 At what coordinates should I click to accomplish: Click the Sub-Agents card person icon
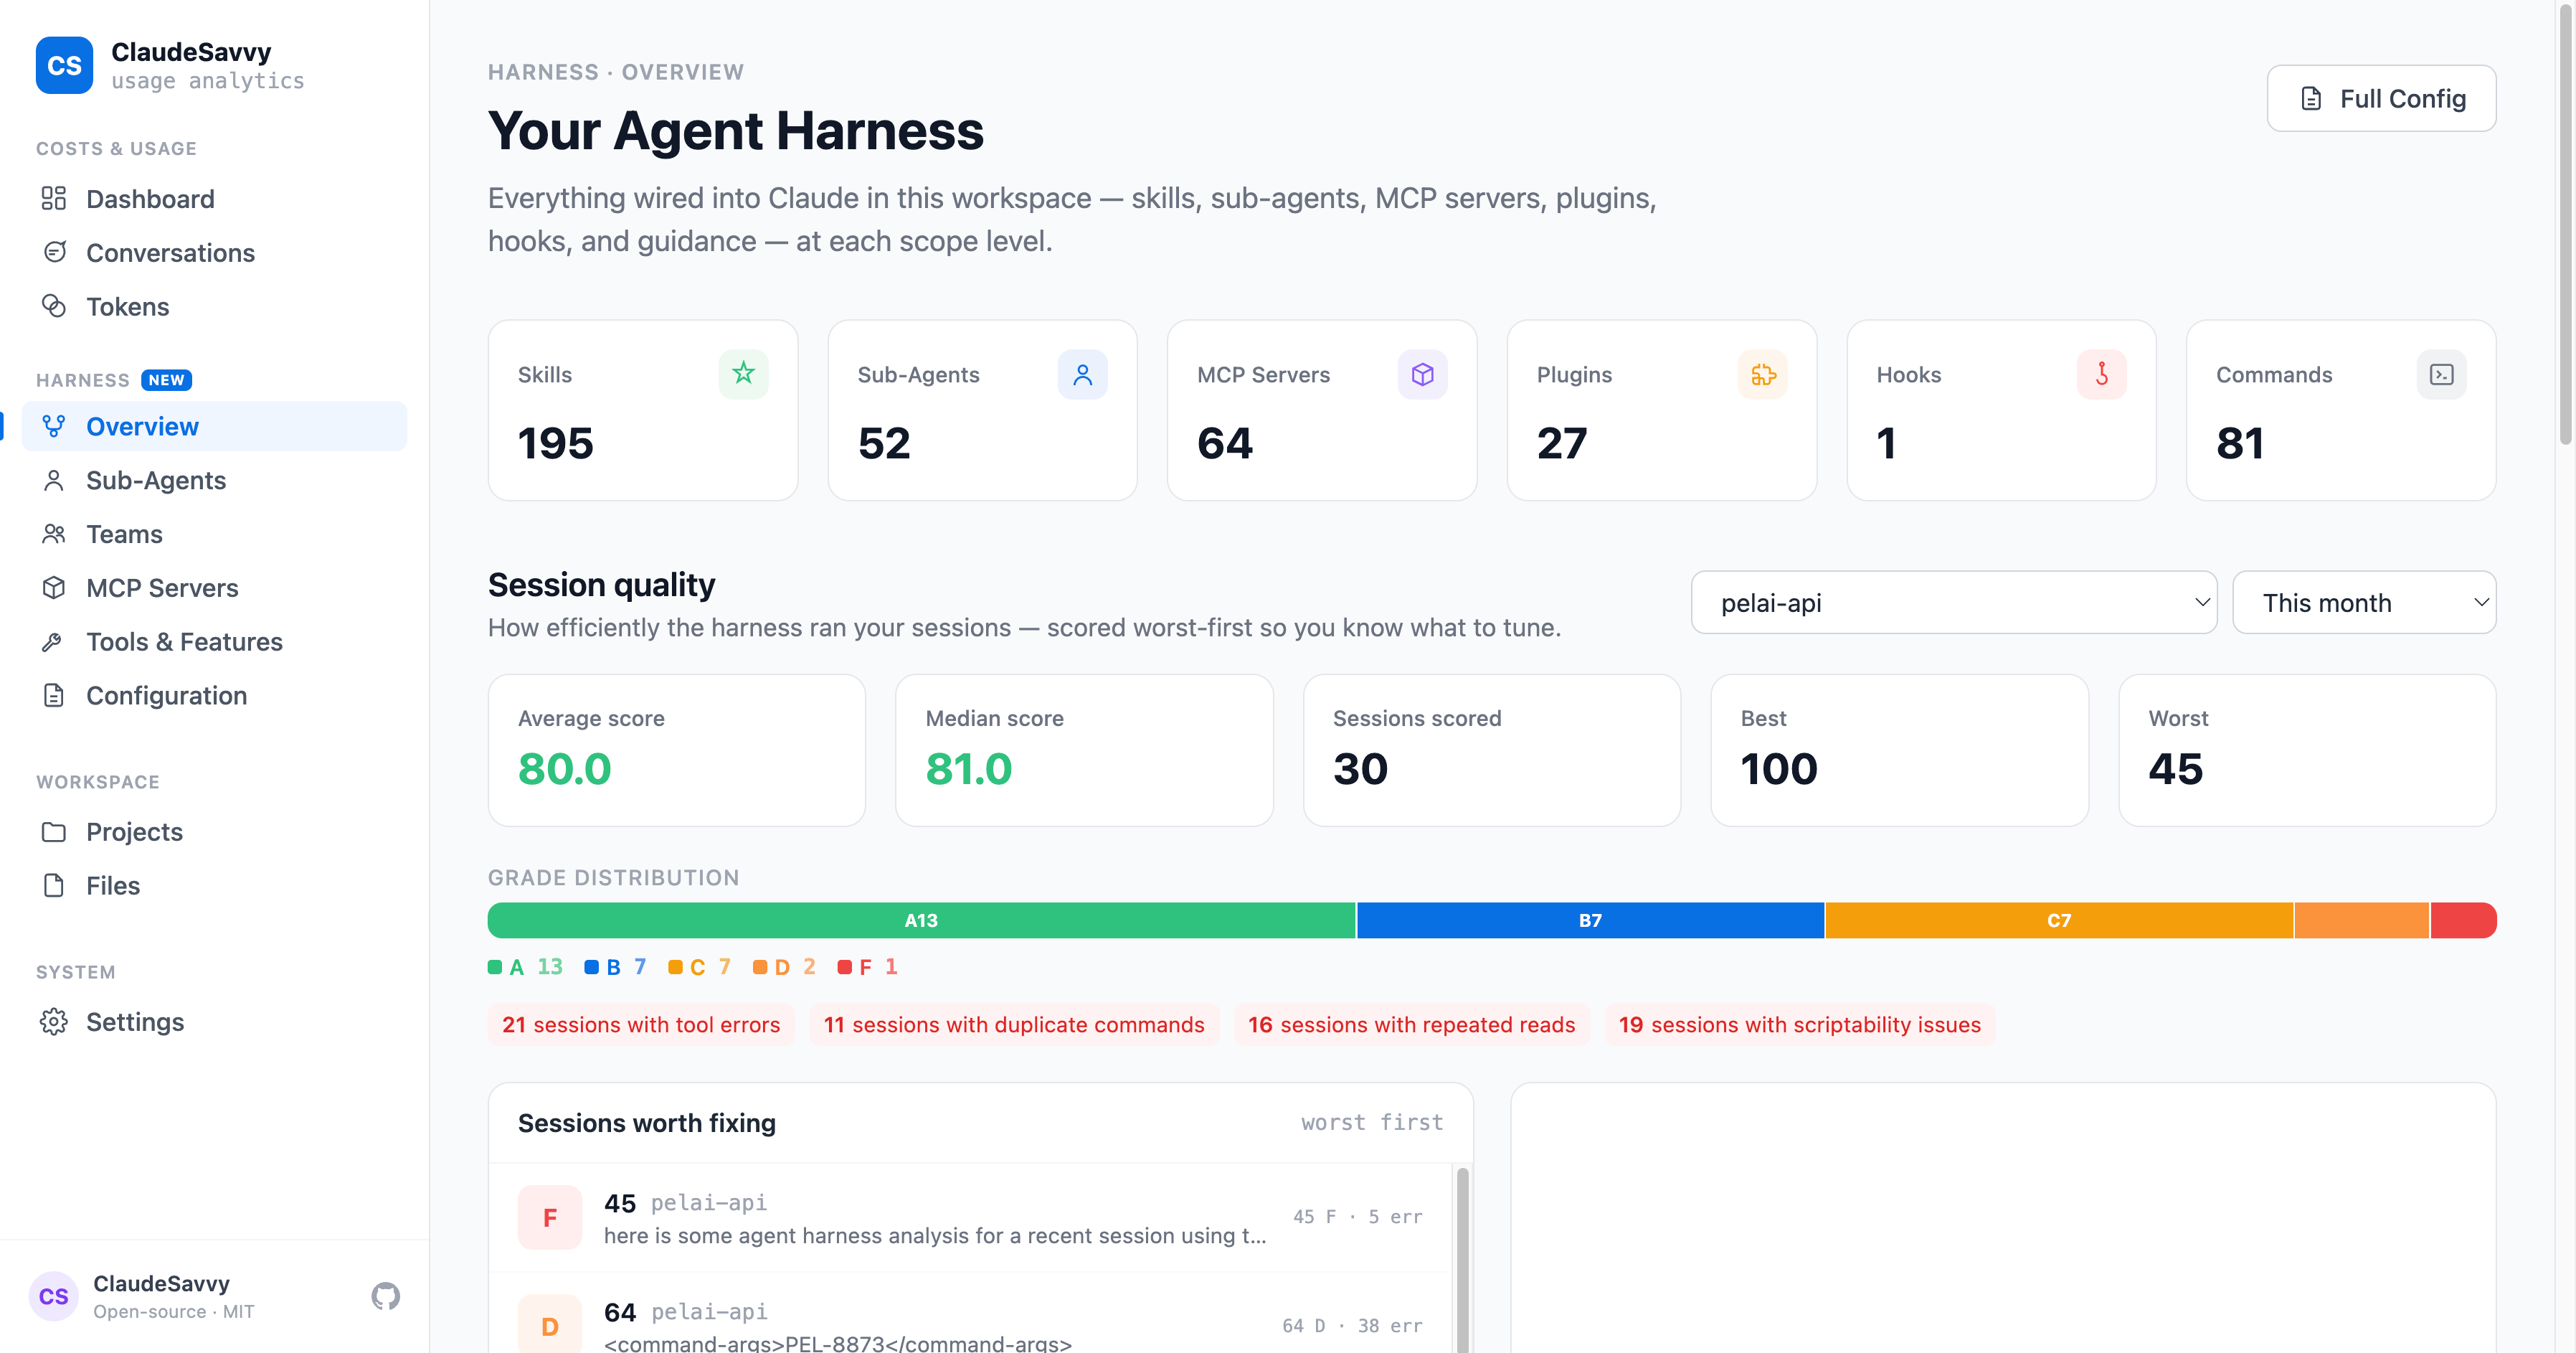coord(1082,374)
